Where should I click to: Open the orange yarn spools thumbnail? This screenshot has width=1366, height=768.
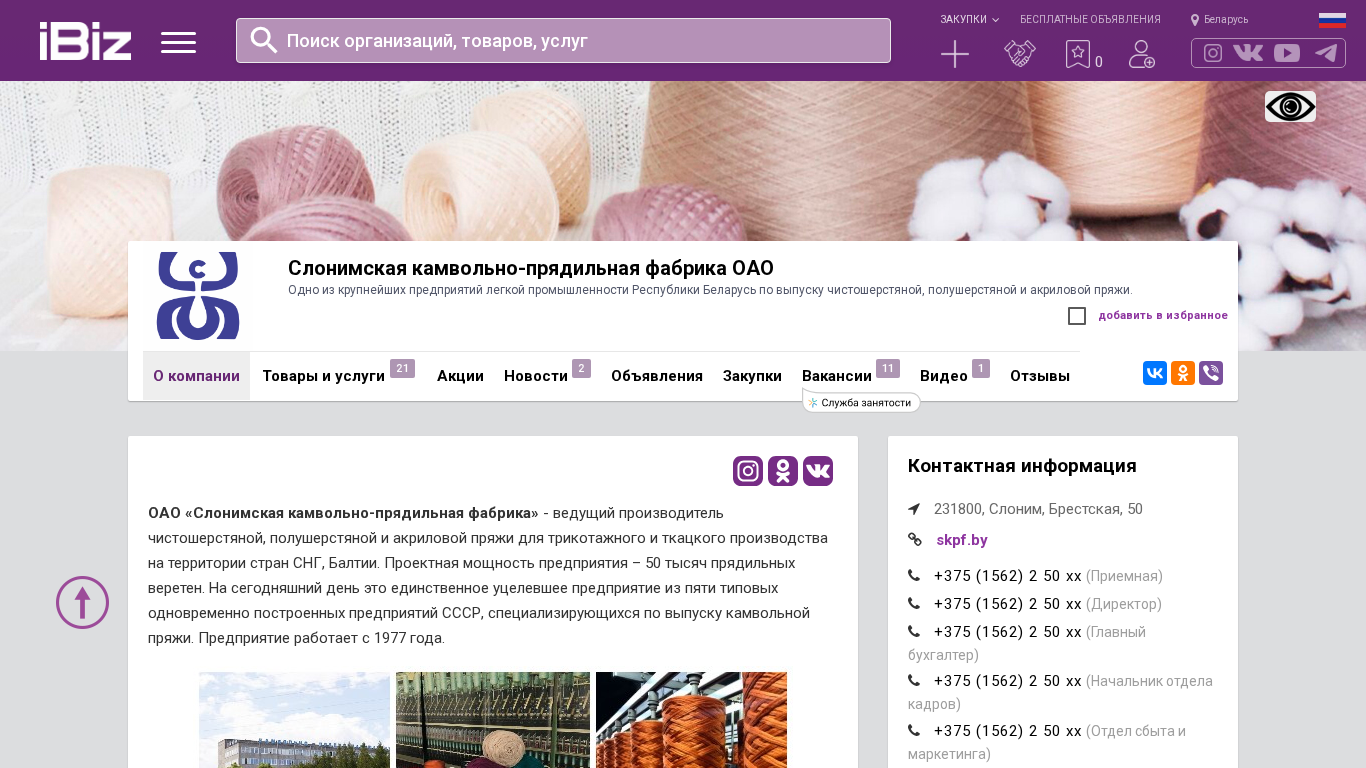pos(691,720)
